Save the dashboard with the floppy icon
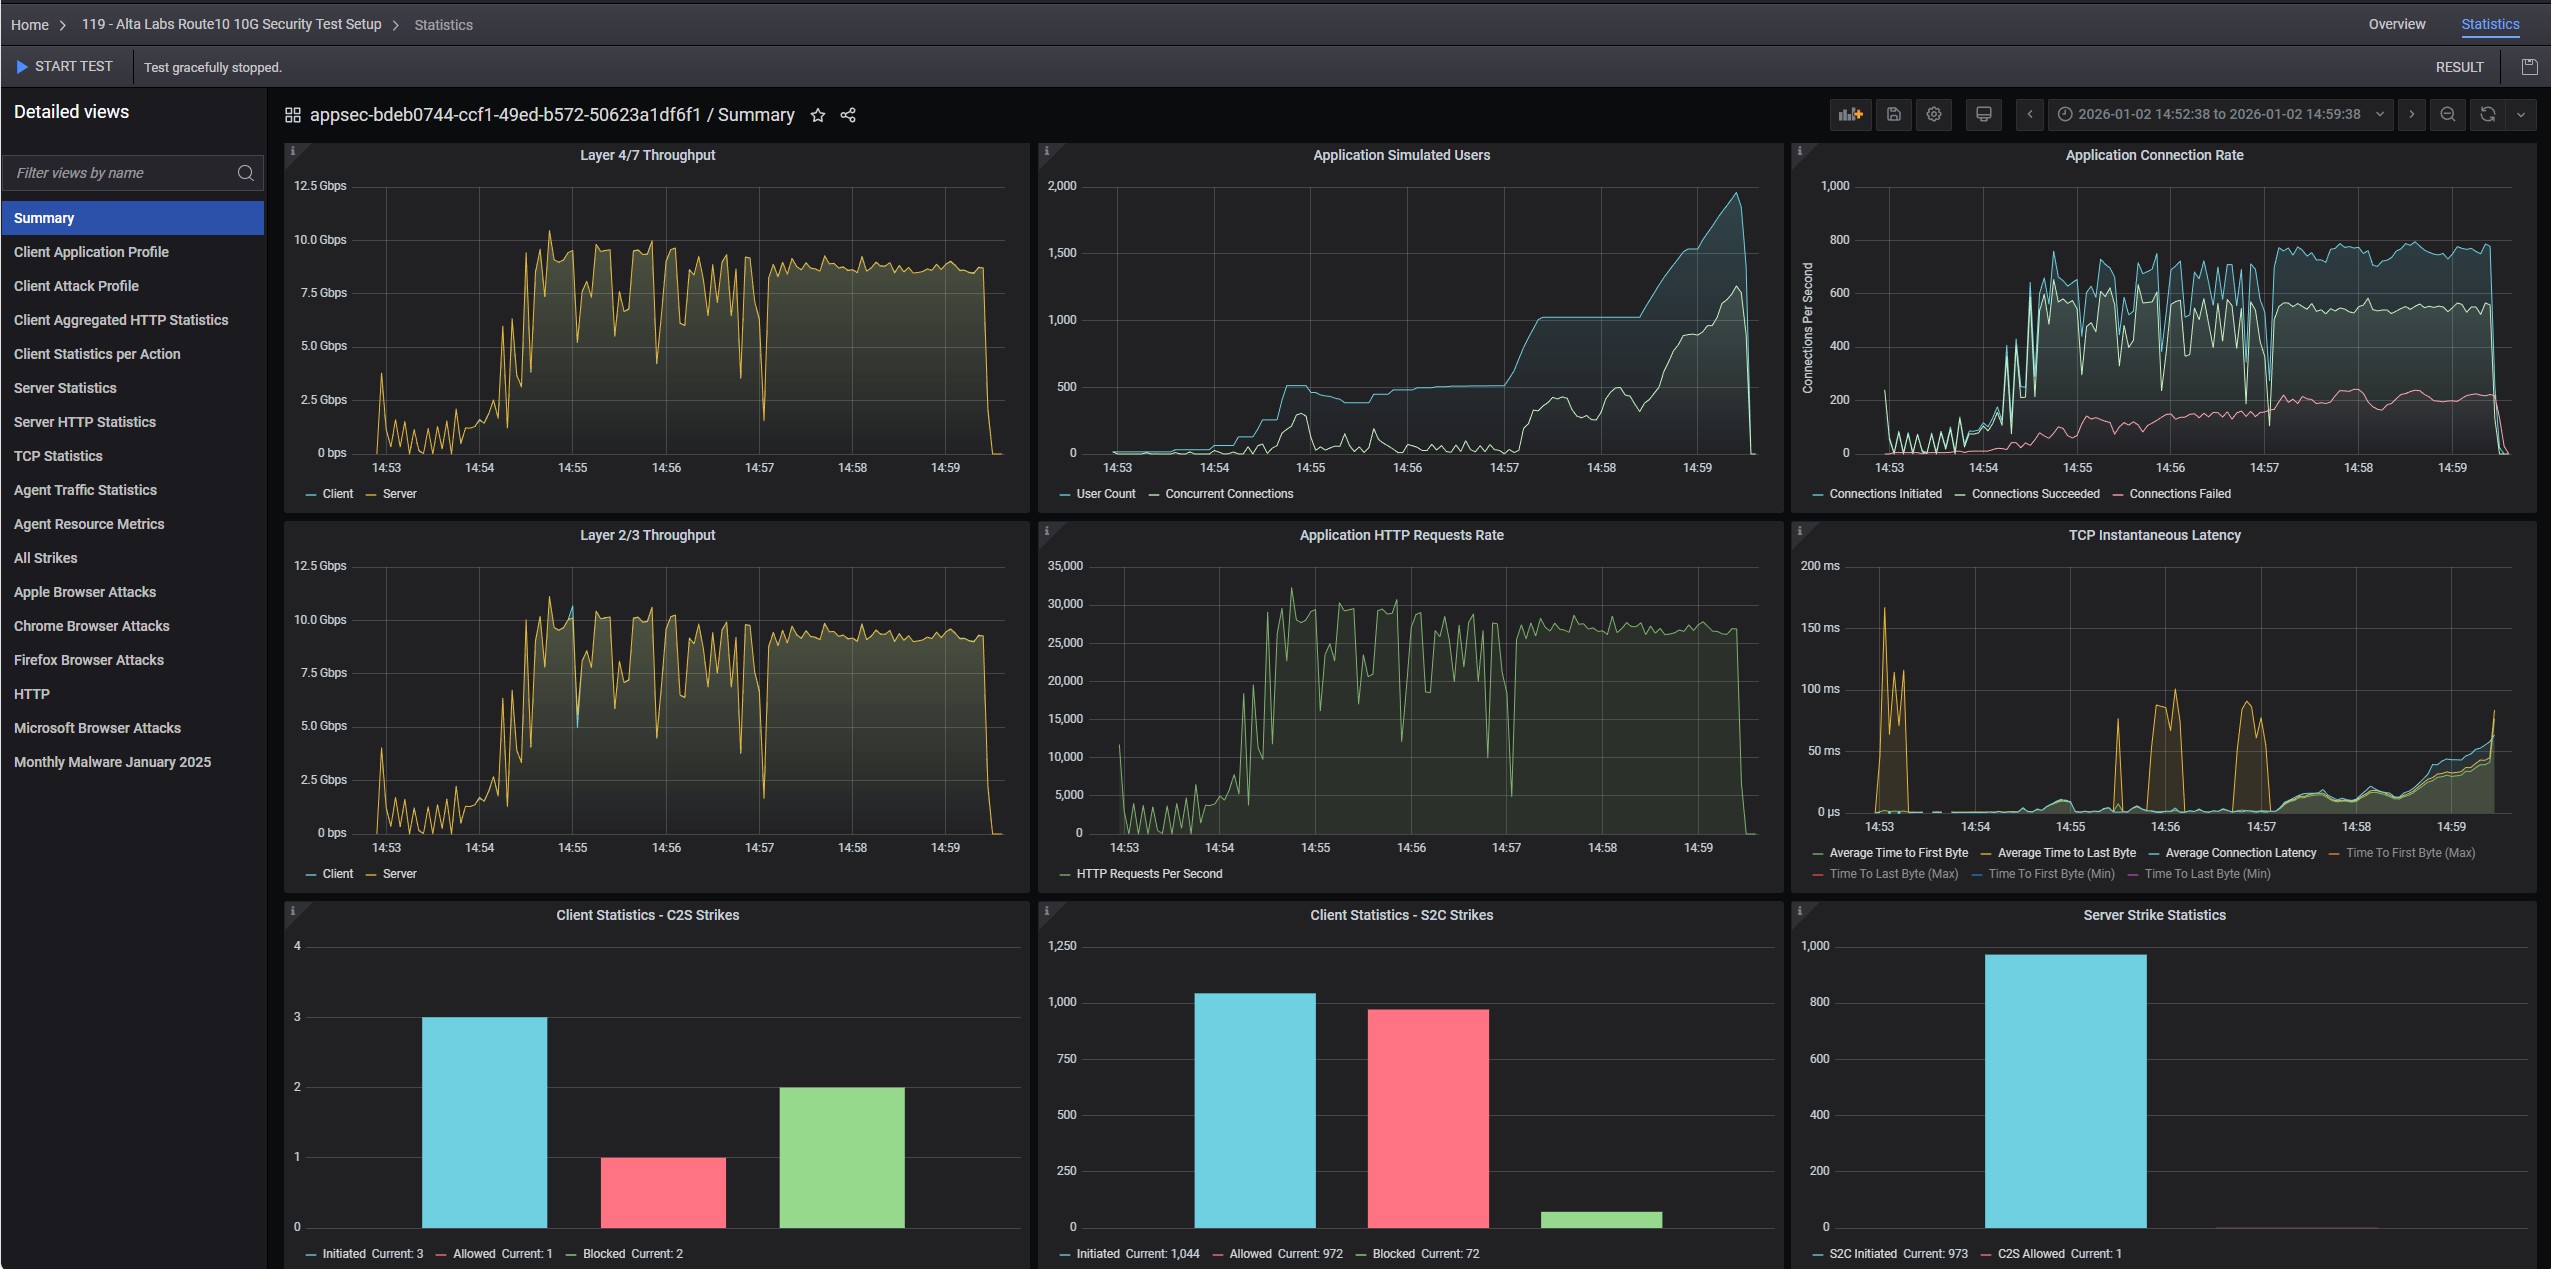Screen dimensions: 2551x1269 coord(1893,115)
